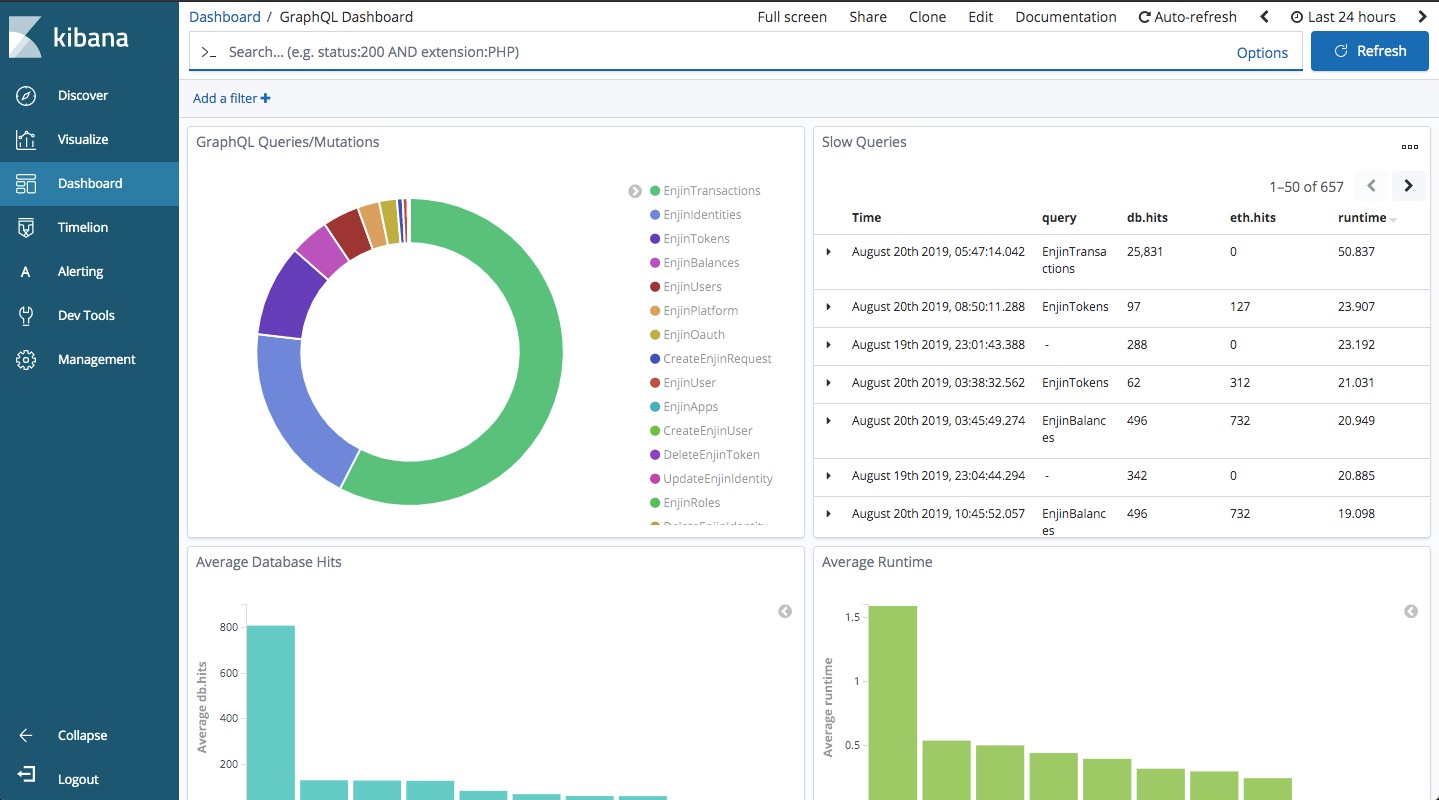The image size is (1439, 800).
Task: Open the Visualize chart icon
Action: tap(27, 140)
